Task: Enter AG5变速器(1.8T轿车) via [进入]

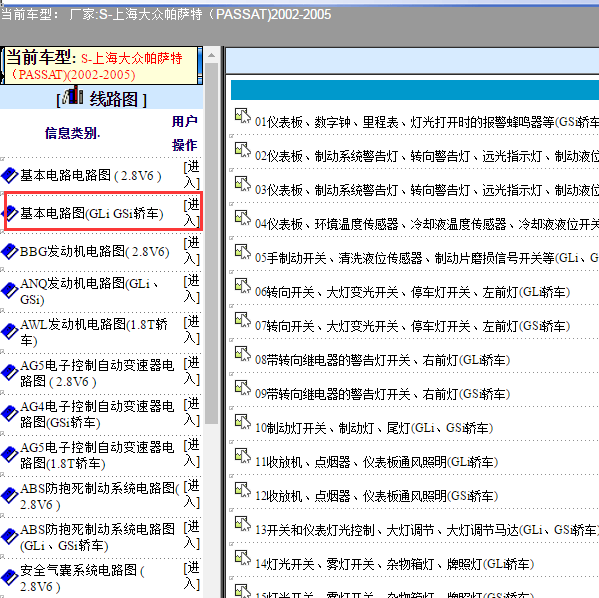Action: point(192,453)
